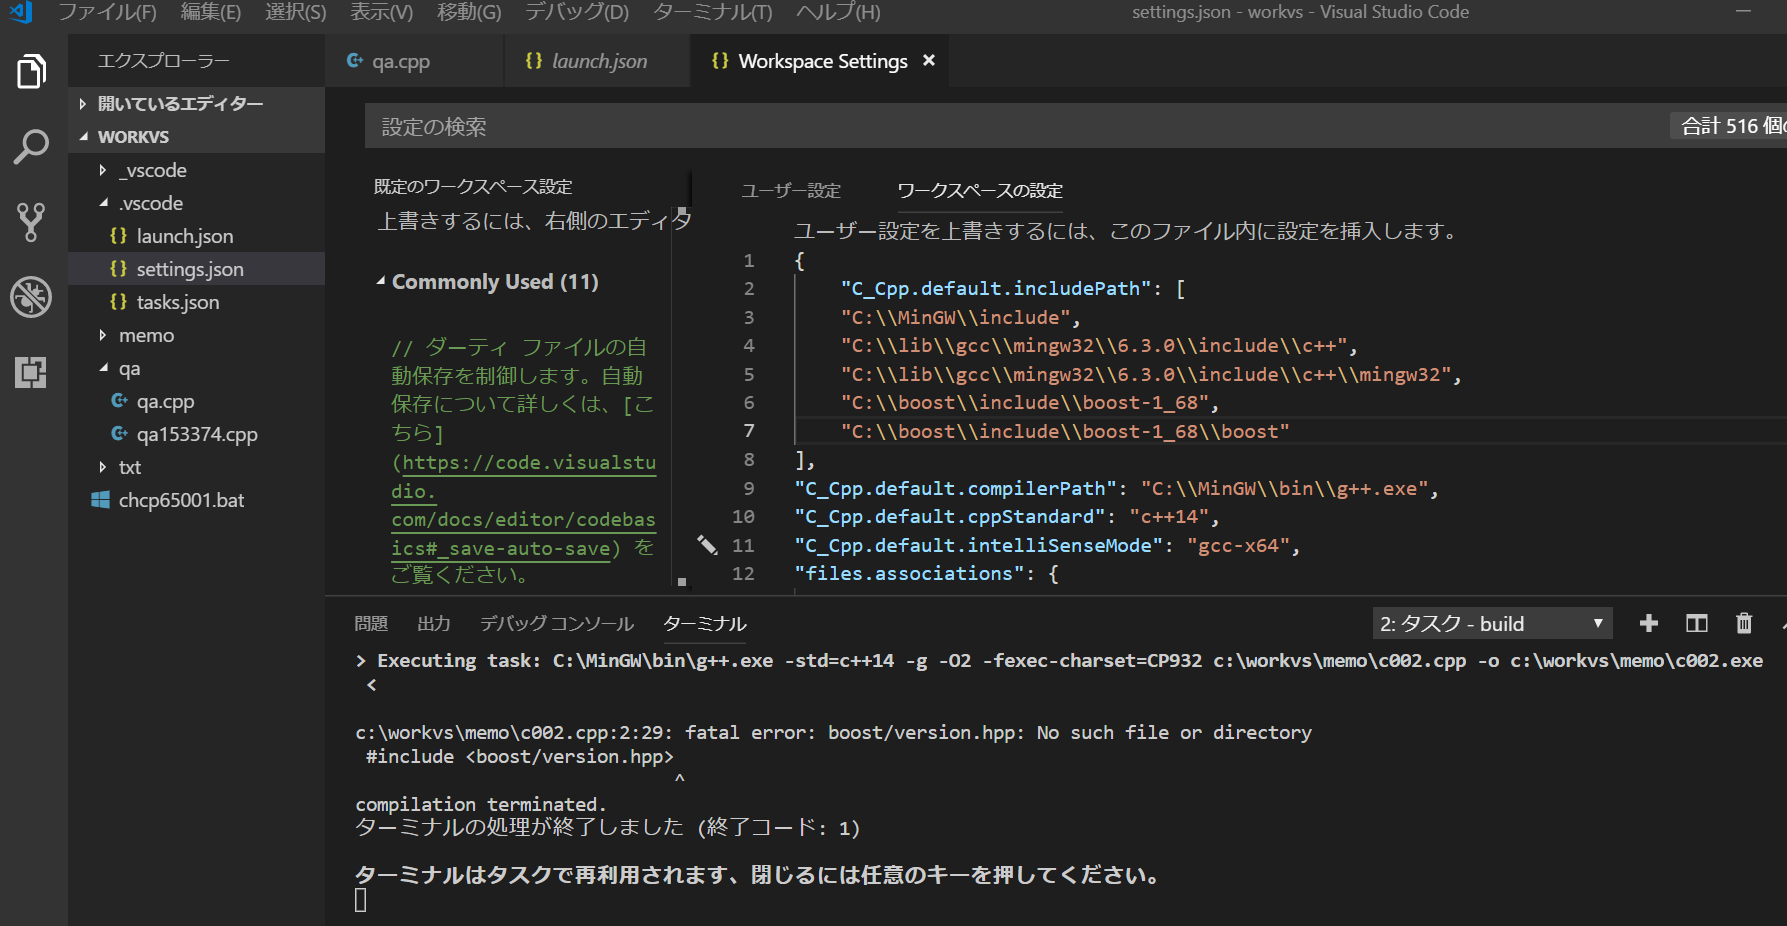This screenshot has height=926, width=1787.
Task: Open the Source Control view
Action: click(x=32, y=222)
